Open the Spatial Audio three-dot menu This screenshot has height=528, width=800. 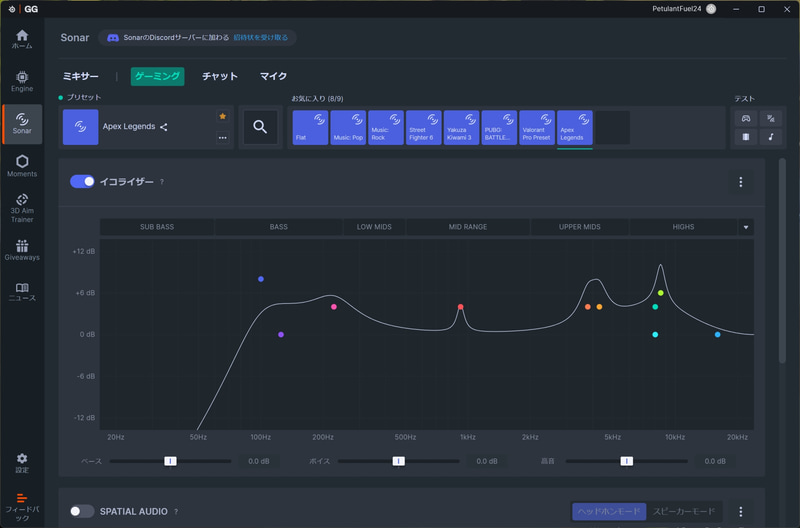pyautogui.click(x=741, y=511)
